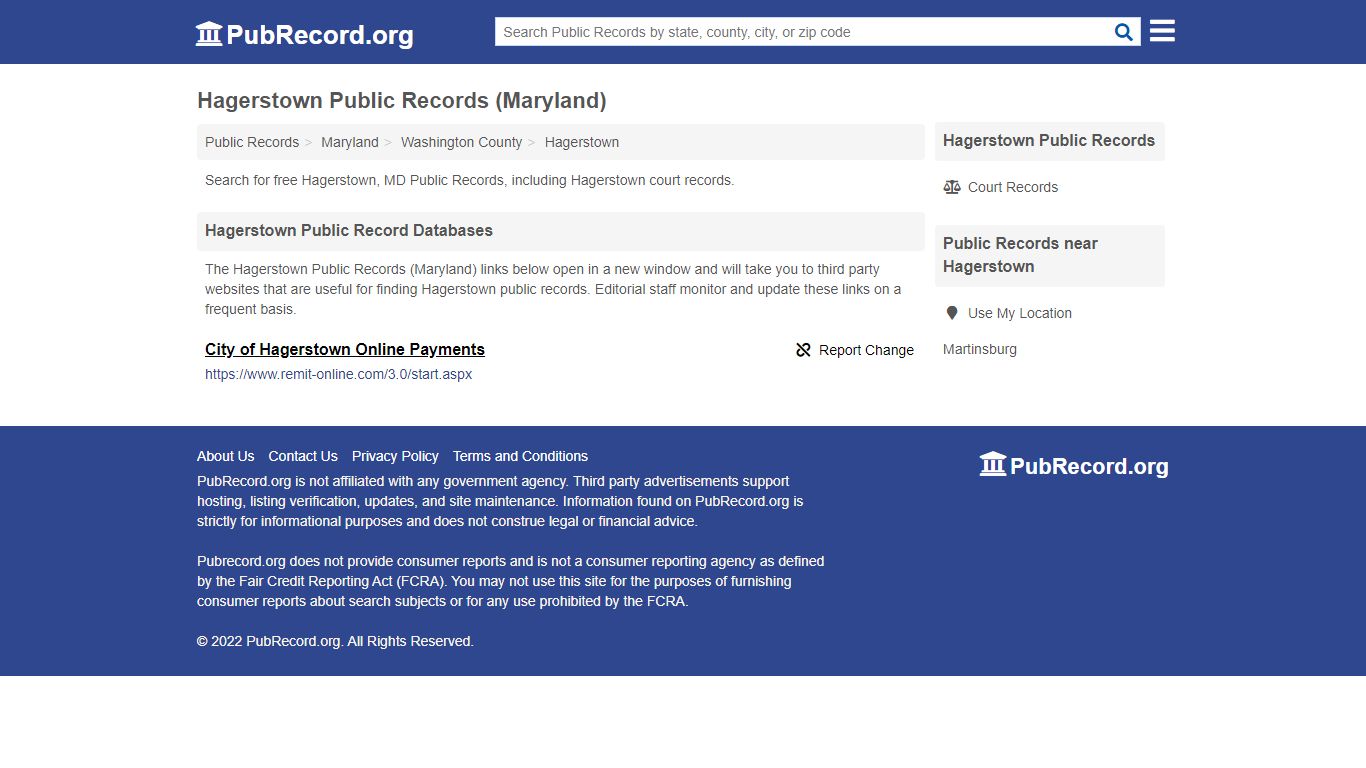Click the Search for free Hagerstown description text
The width and height of the screenshot is (1366, 768).
click(x=469, y=180)
